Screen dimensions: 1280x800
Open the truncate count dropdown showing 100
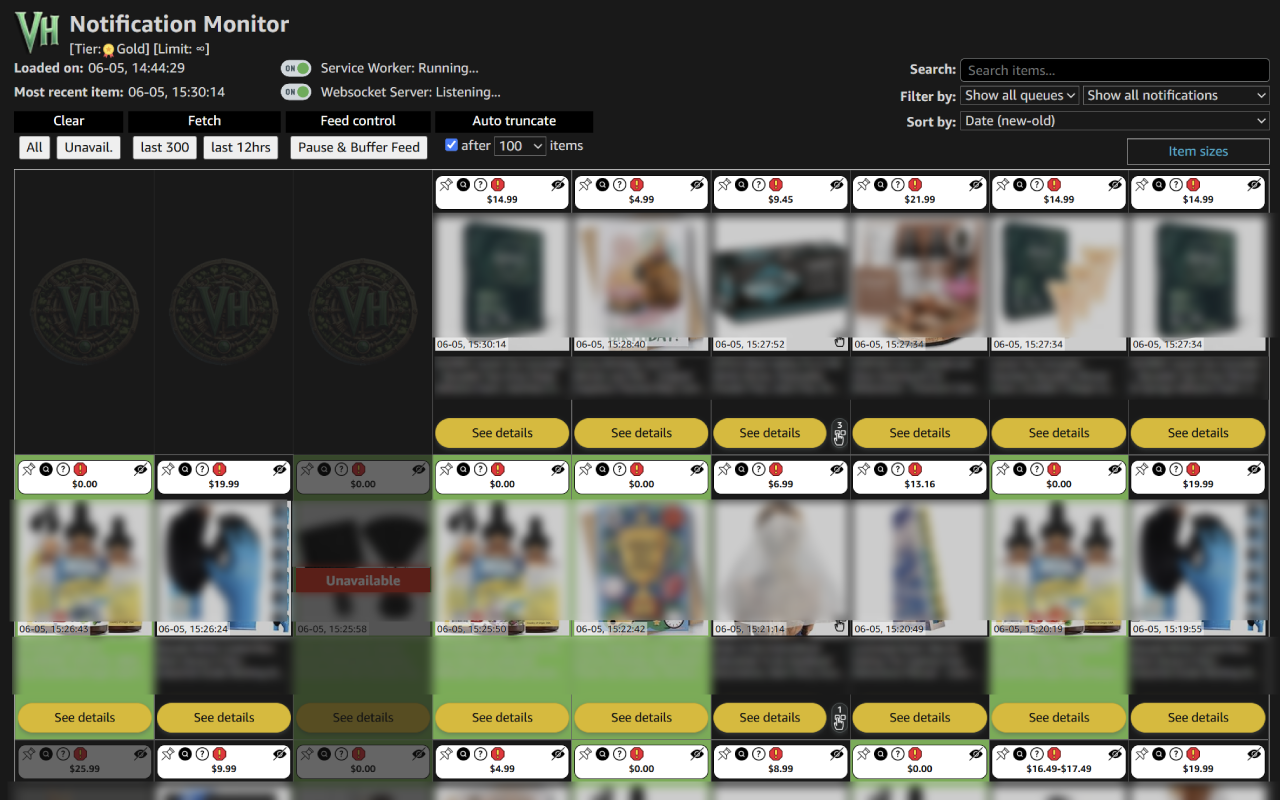pyautogui.click(x=520, y=146)
